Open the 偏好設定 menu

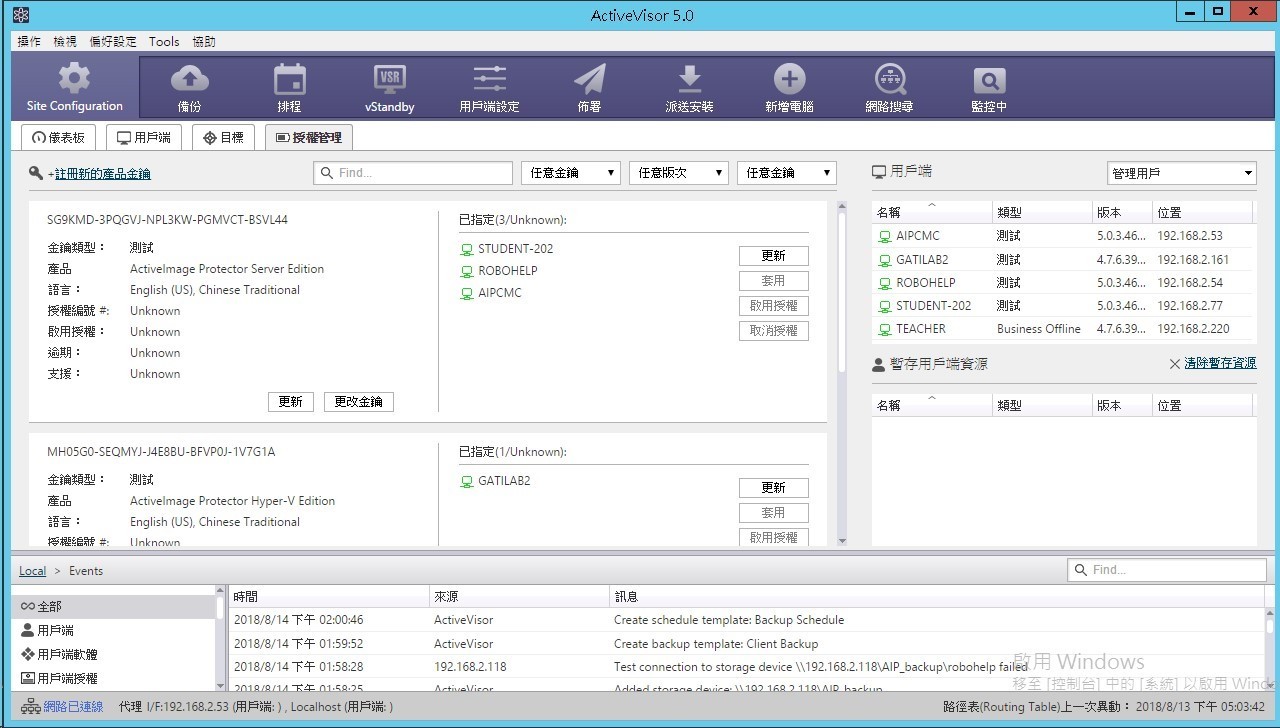[113, 42]
